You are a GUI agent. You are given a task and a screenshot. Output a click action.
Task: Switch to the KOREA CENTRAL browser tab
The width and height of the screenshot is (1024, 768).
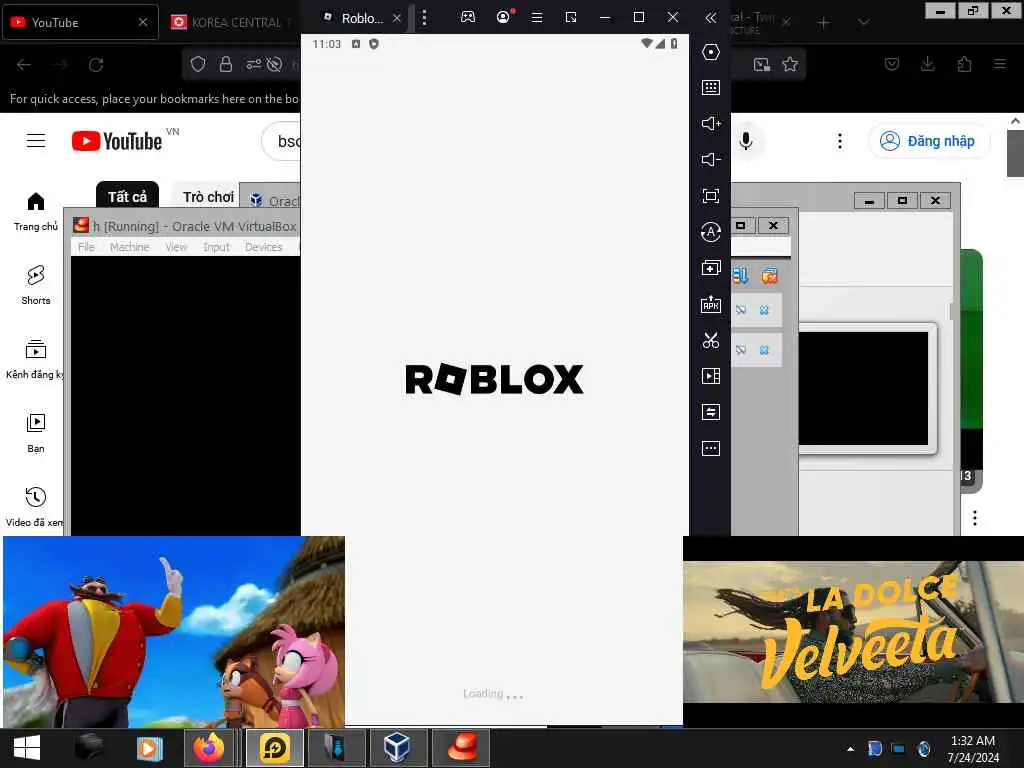[232, 22]
